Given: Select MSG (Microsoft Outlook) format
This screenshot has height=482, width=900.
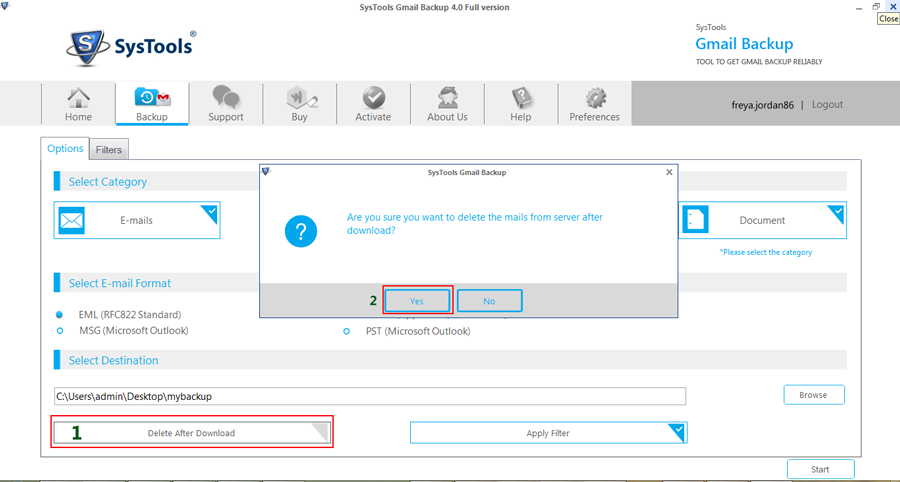Looking at the screenshot, I should tap(59, 331).
